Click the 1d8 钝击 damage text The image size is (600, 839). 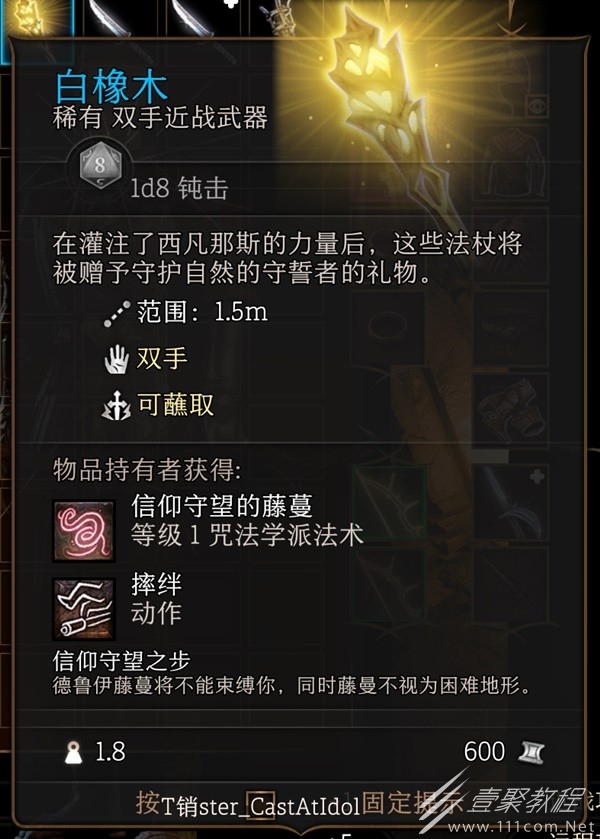click(x=179, y=188)
